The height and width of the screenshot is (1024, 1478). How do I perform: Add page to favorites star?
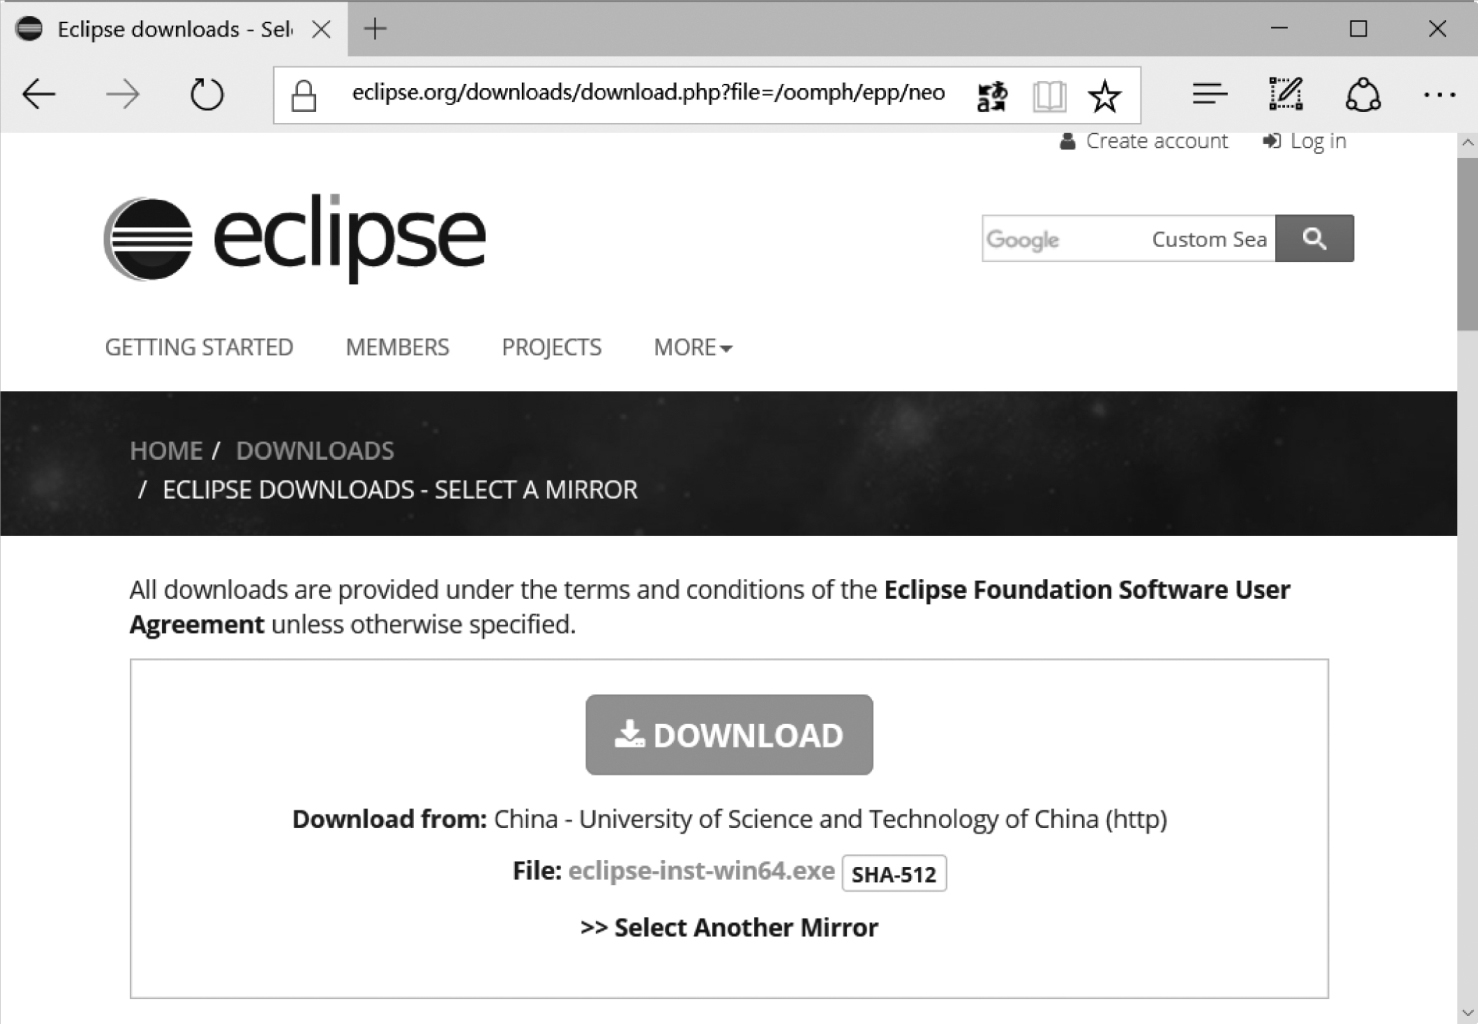point(1105,96)
